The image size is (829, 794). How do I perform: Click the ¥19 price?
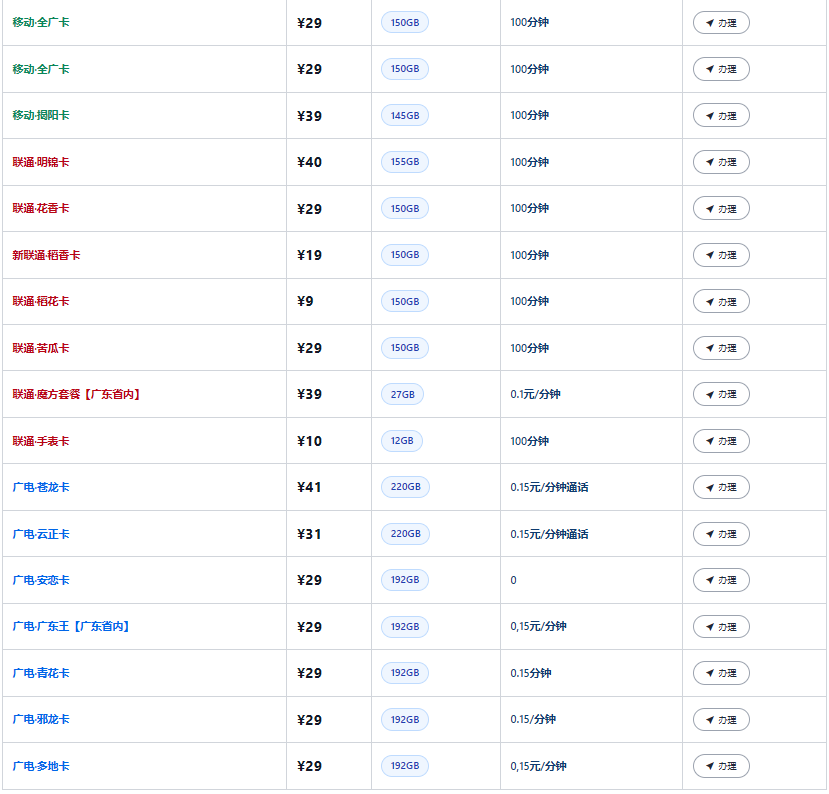[x=309, y=255]
